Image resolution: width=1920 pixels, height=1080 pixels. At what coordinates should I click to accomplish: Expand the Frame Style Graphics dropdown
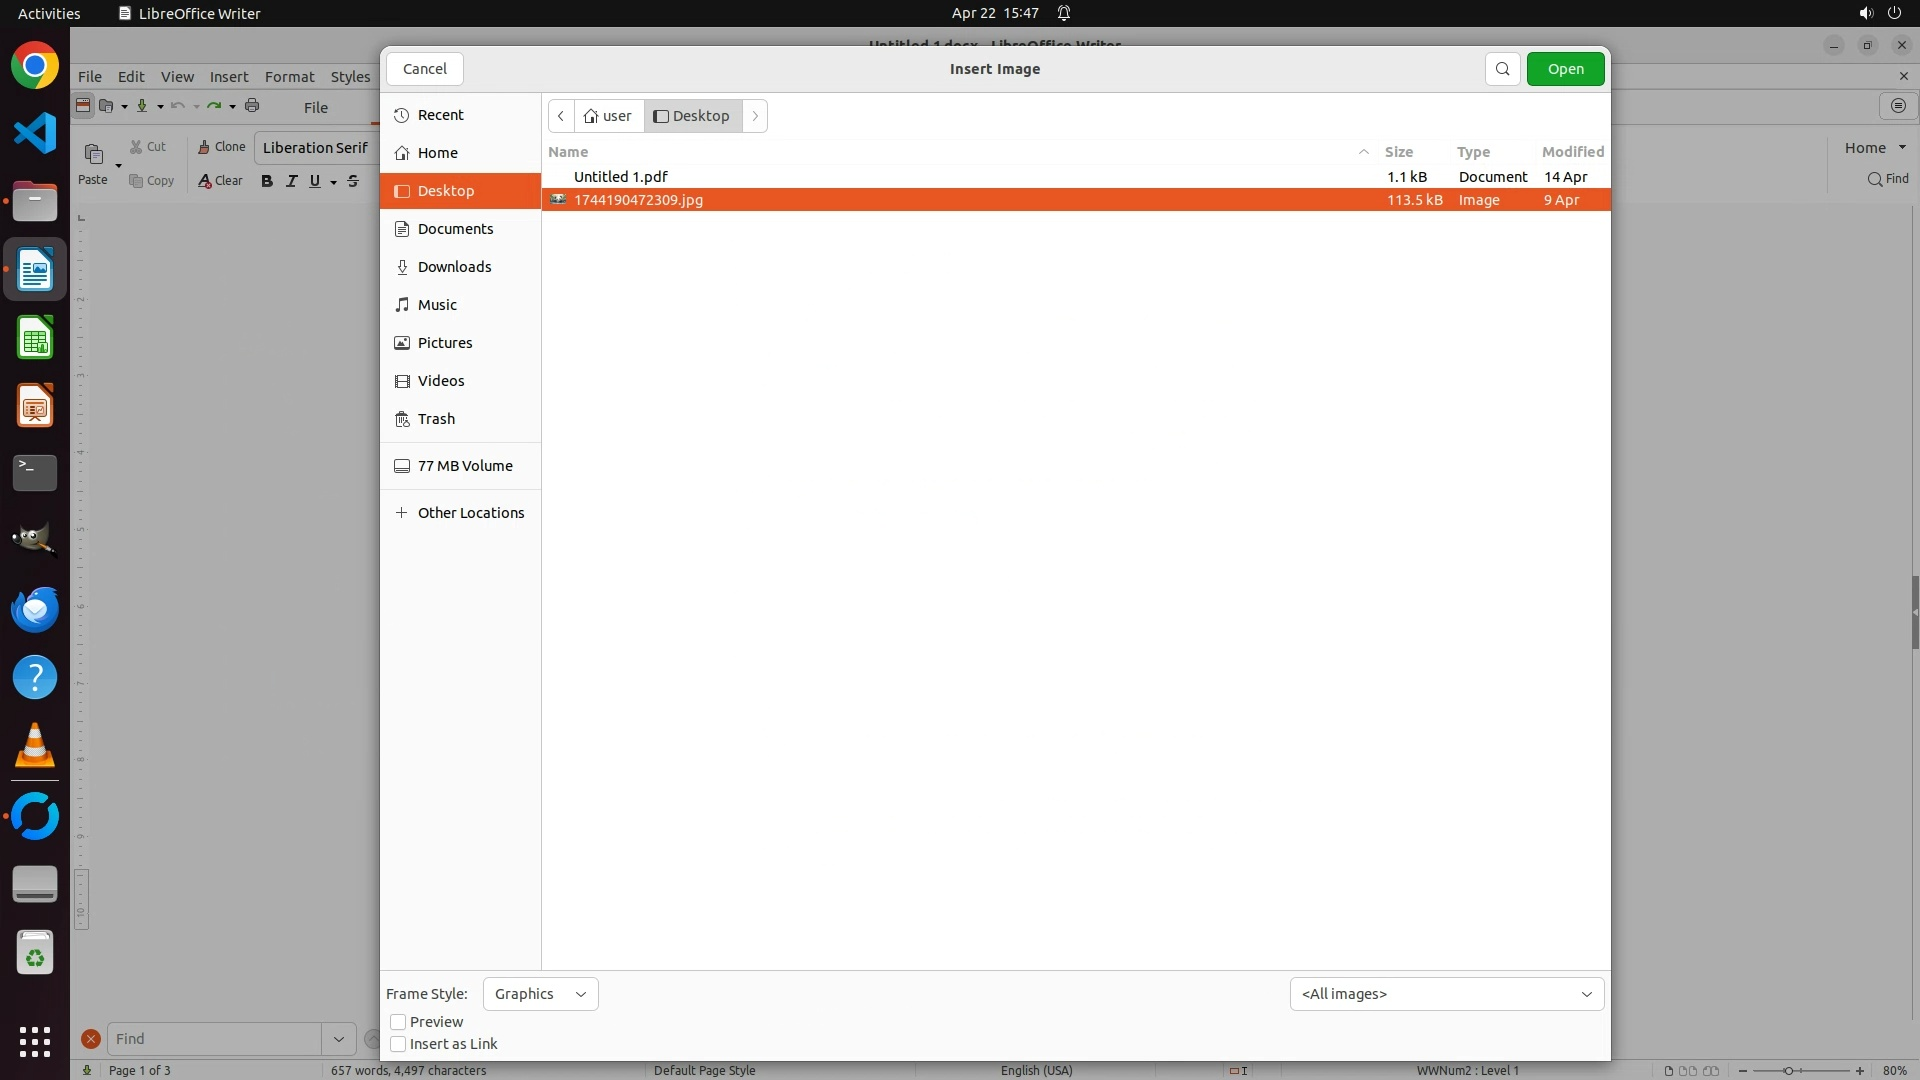[x=540, y=994]
